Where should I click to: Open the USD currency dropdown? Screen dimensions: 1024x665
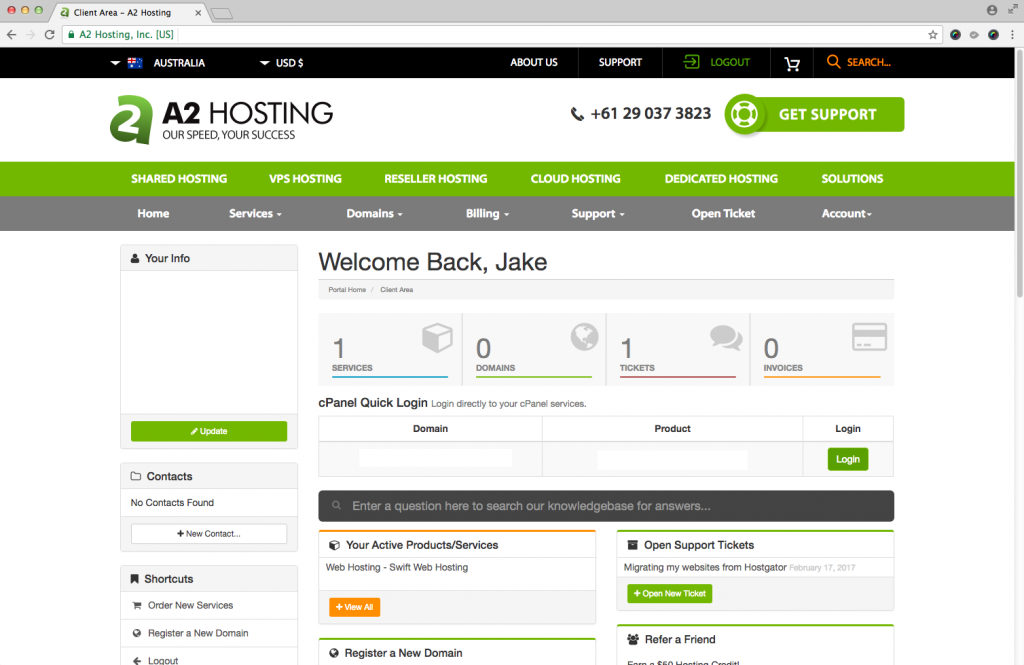pyautogui.click(x=281, y=63)
